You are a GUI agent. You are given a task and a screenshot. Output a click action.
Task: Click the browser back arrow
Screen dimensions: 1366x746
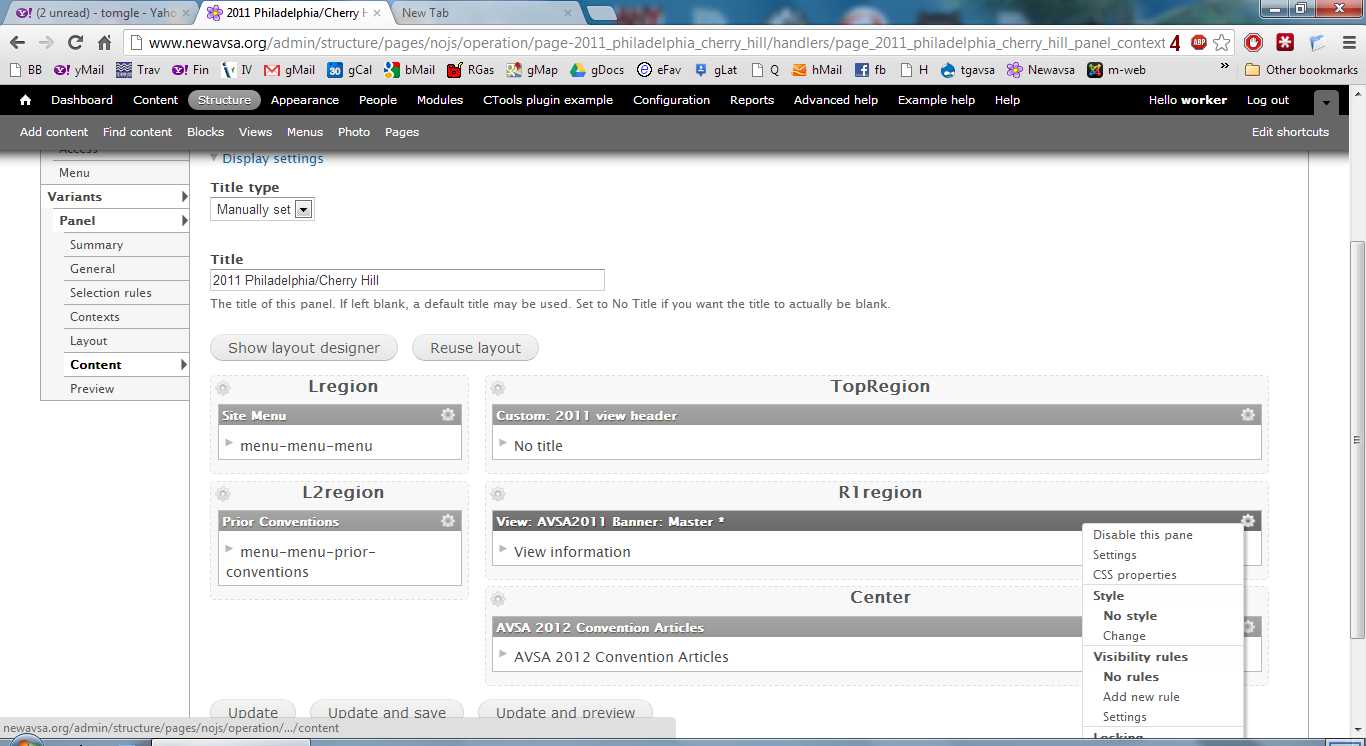(17, 43)
